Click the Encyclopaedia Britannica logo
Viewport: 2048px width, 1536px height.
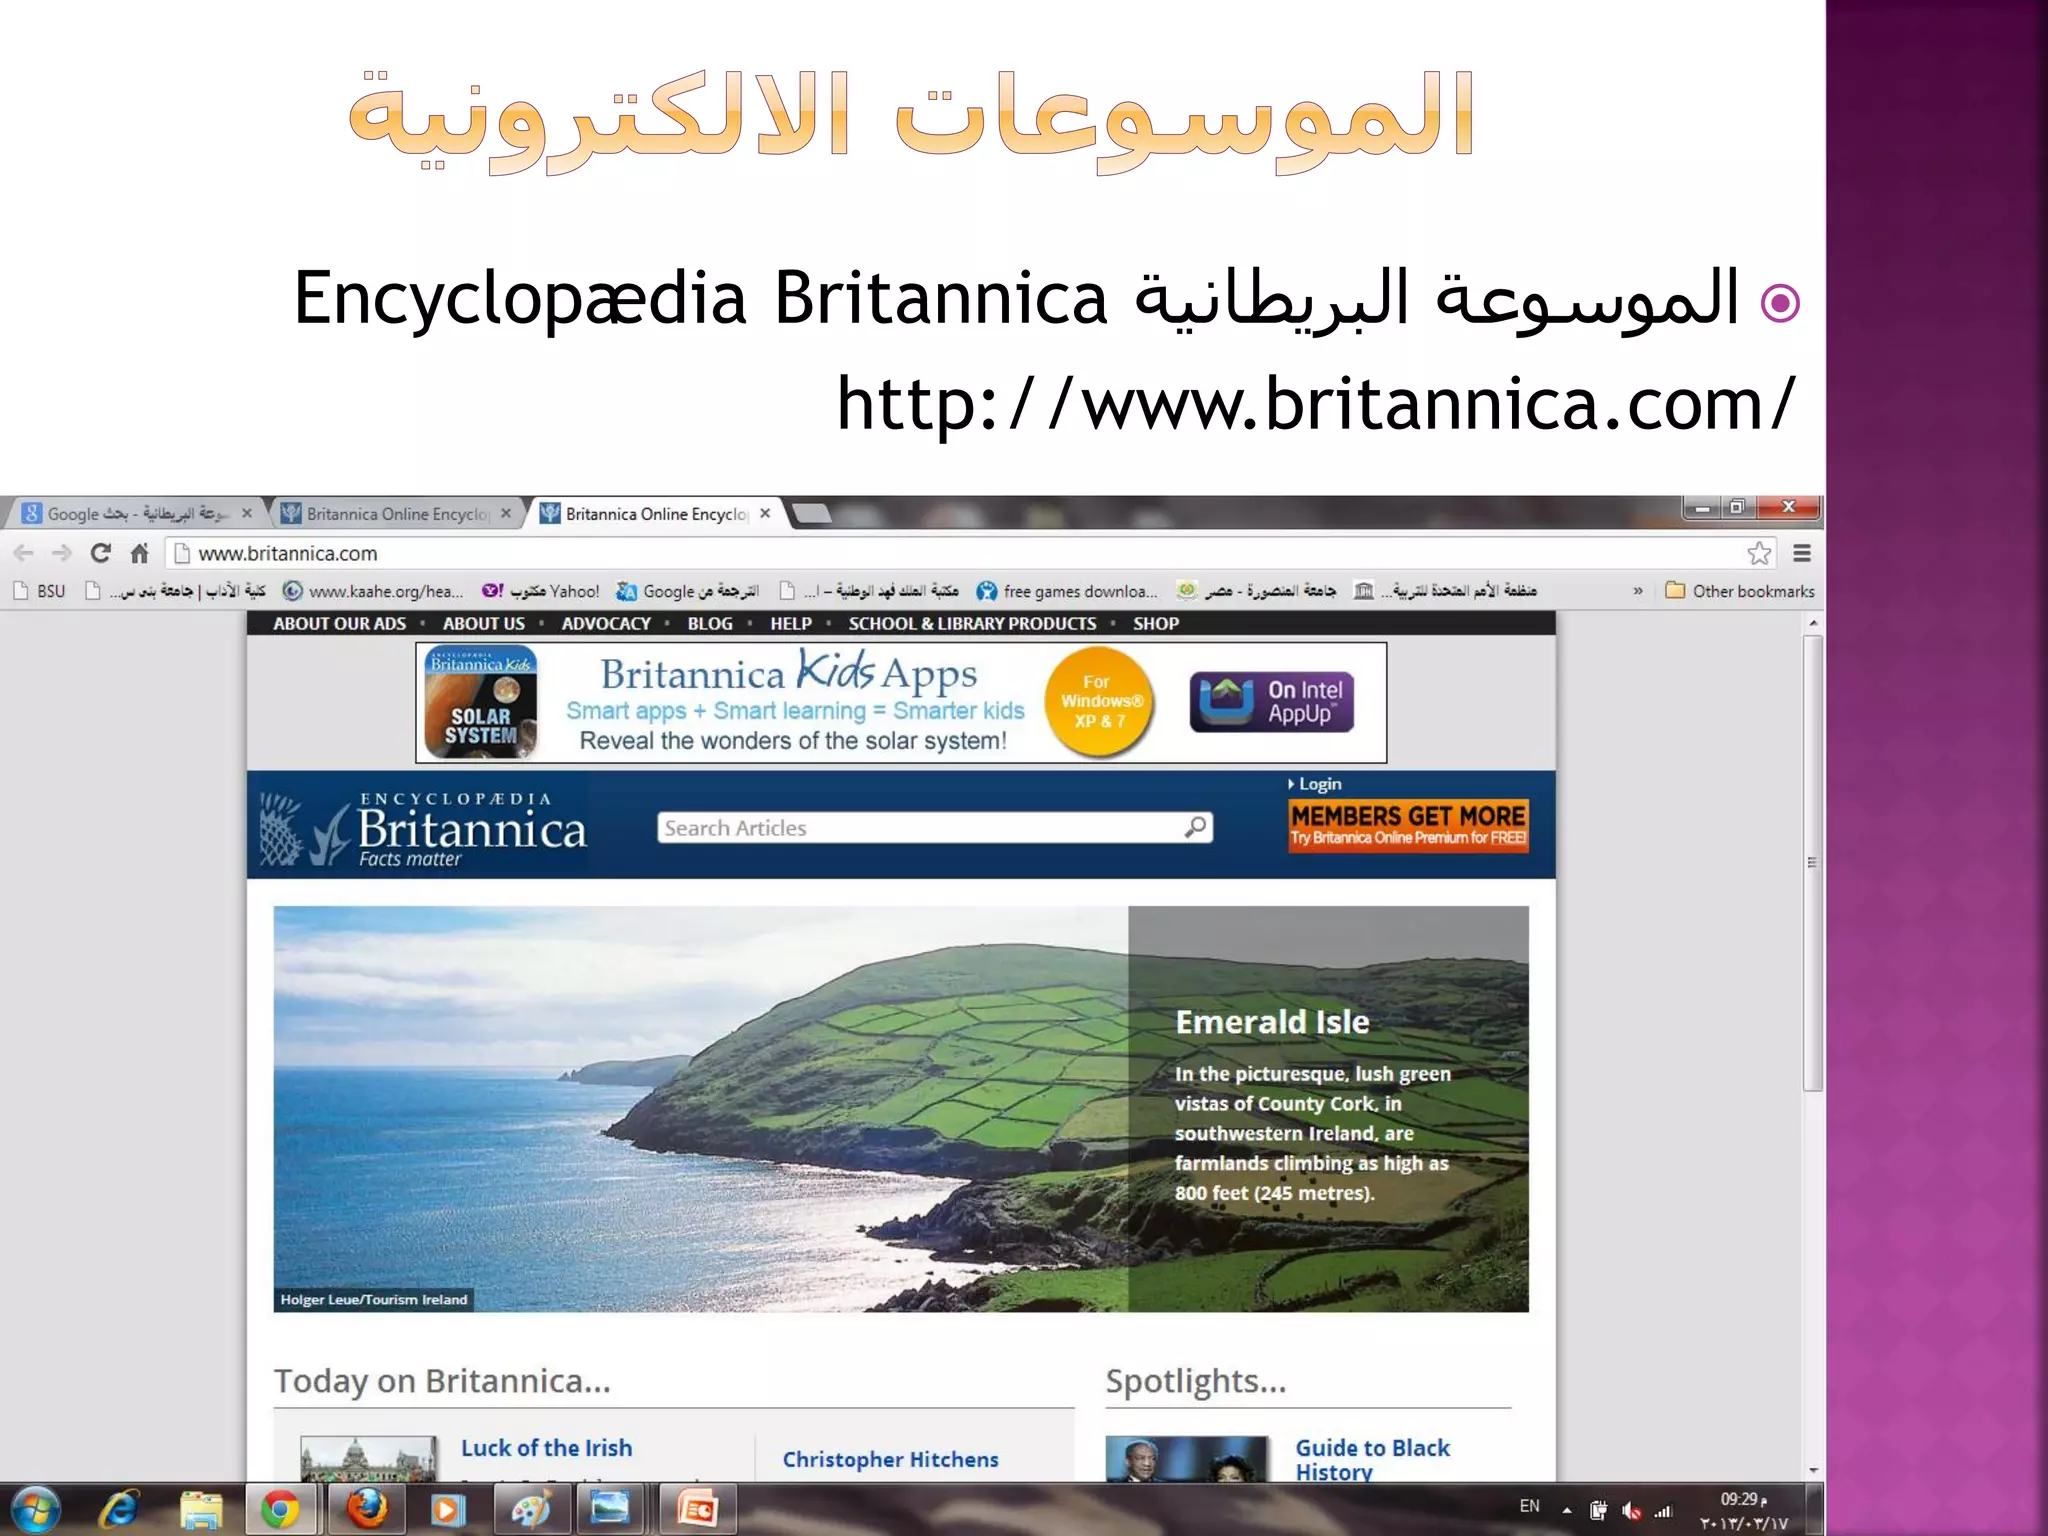click(x=423, y=828)
